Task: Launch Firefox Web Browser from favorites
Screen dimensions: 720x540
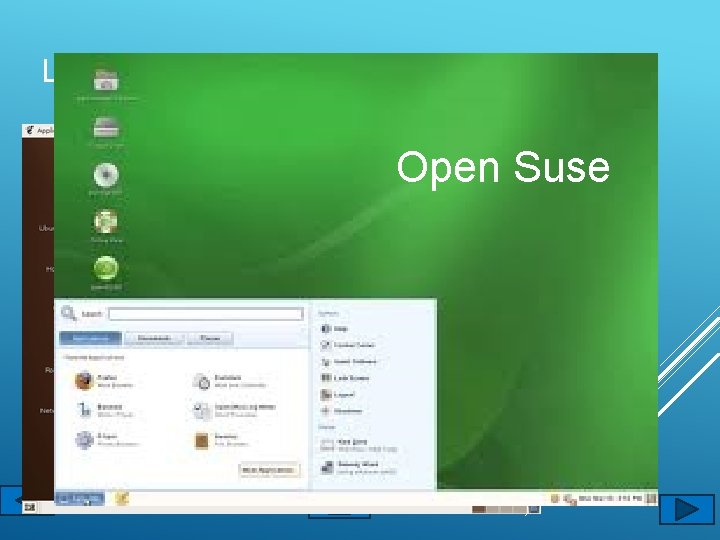Action: [104, 381]
